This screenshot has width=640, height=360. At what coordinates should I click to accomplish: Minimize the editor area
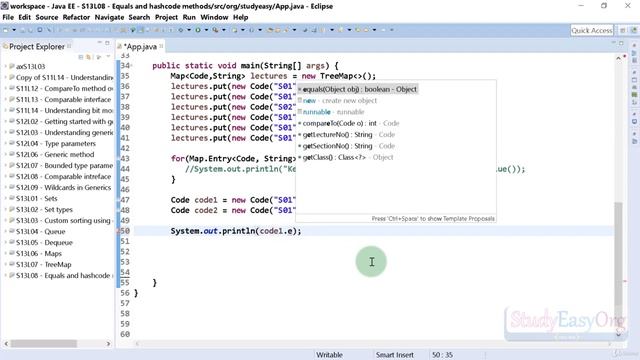tap(613, 43)
